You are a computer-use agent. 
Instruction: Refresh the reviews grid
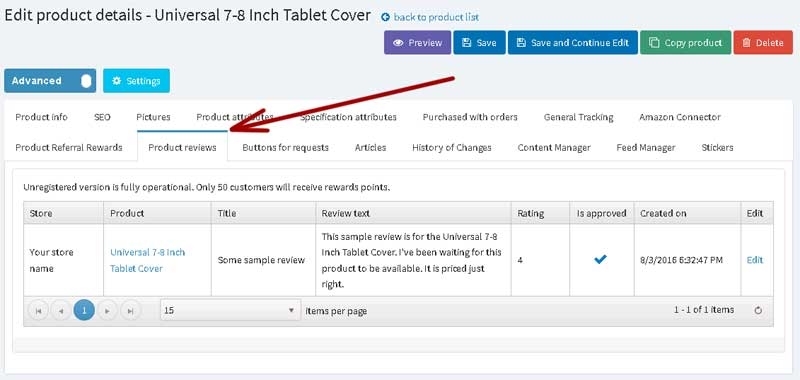pos(758,310)
